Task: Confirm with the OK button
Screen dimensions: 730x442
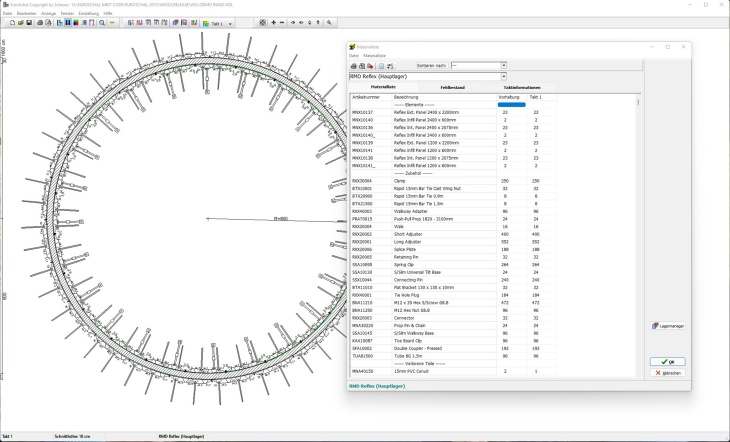Action: [670, 362]
